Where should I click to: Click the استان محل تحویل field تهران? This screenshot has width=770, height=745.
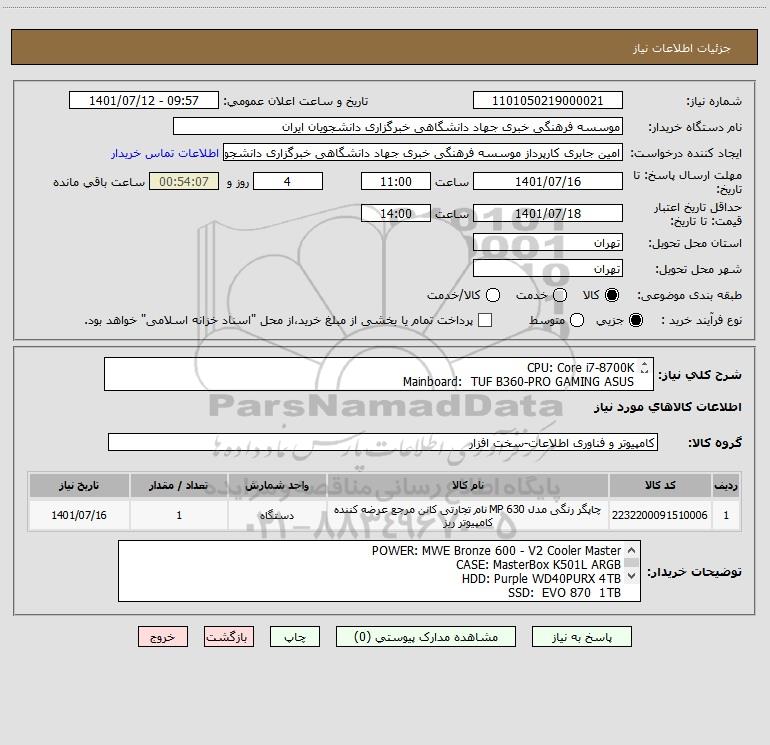[x=548, y=243]
